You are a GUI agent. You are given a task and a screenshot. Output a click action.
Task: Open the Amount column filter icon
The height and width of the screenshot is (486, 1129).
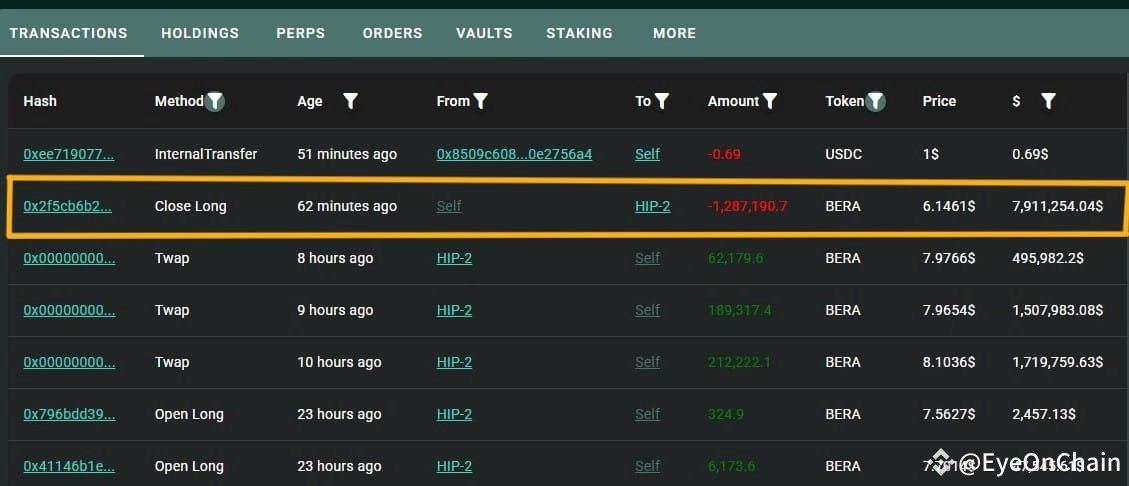770,101
